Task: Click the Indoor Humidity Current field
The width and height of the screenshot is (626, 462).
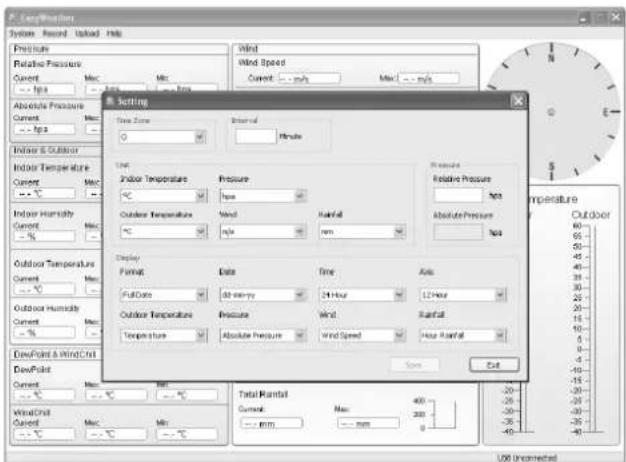Action: coord(44,236)
